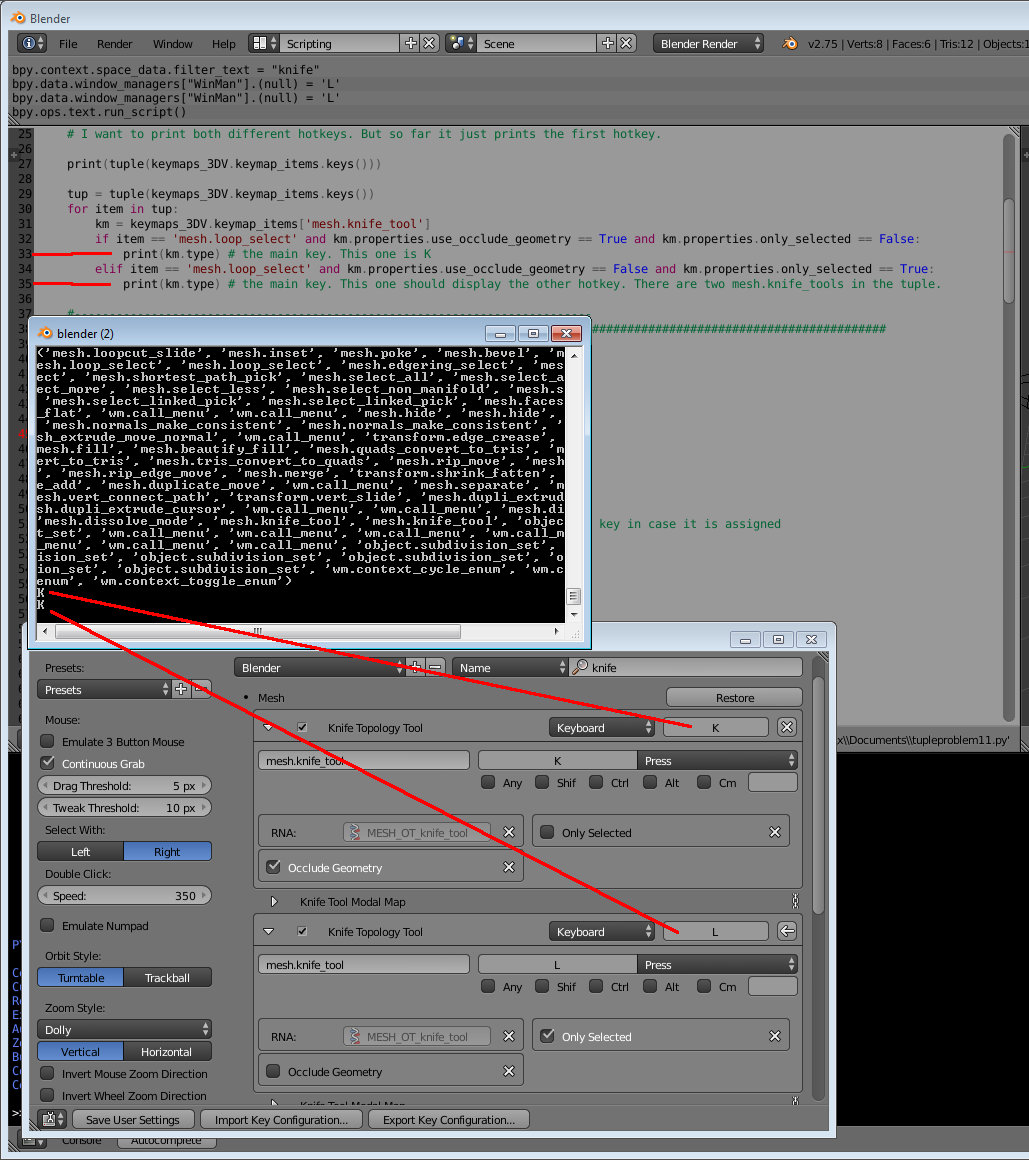Click Save User Settings button
This screenshot has height=1160, width=1029.
(x=132, y=1119)
